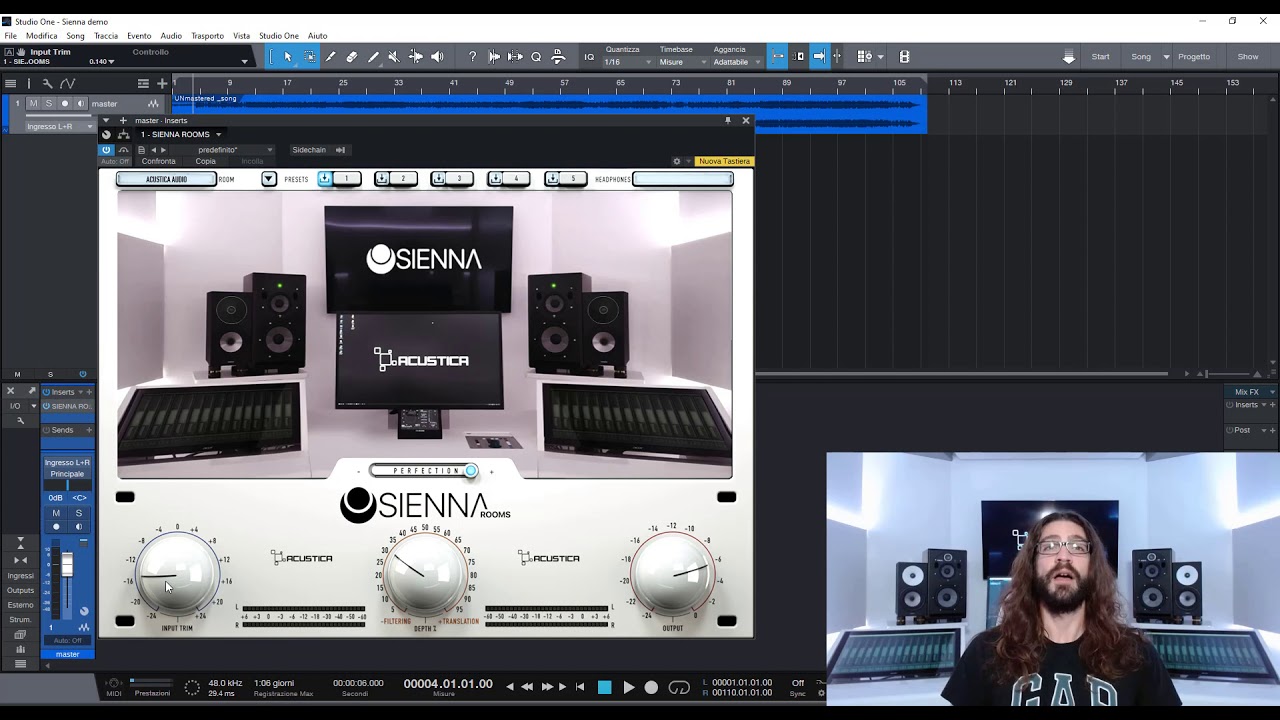Click the Copia button
The height and width of the screenshot is (720, 1280).
[x=205, y=161]
